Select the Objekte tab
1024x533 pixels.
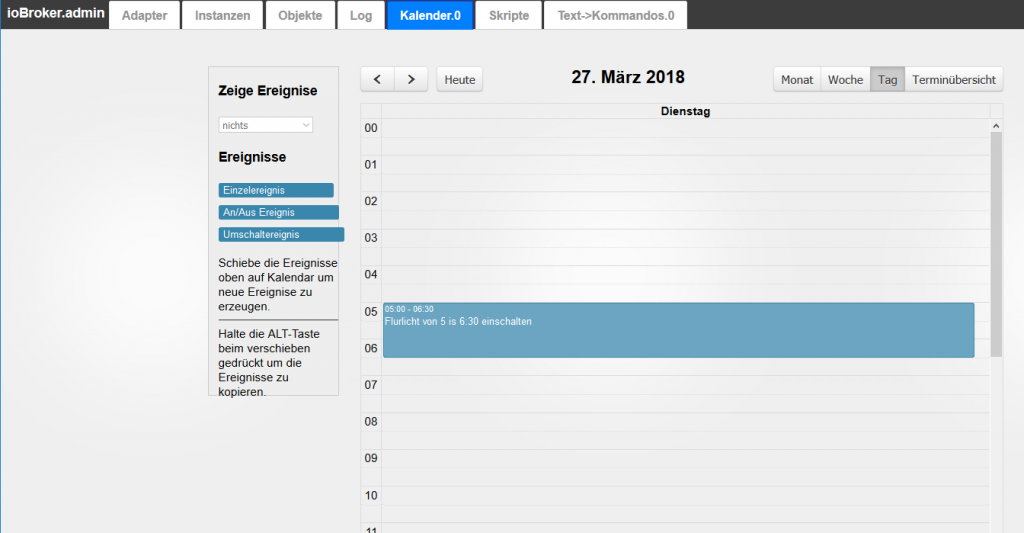(300, 16)
